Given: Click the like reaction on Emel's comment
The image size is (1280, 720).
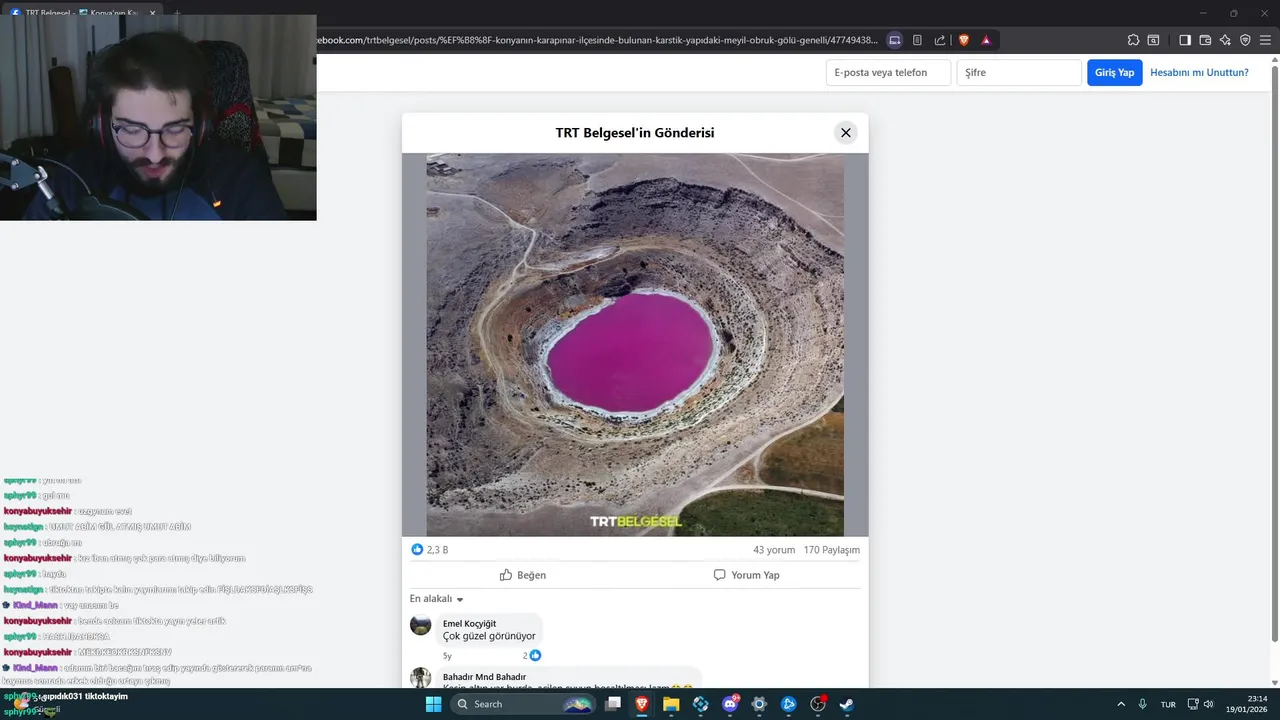Looking at the screenshot, I should click(535, 656).
